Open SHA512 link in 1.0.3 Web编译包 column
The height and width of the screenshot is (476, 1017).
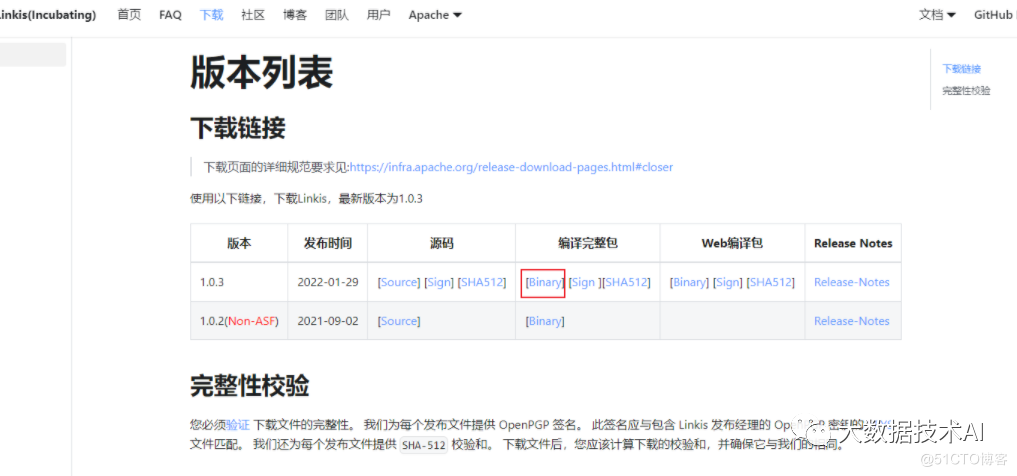(x=771, y=282)
